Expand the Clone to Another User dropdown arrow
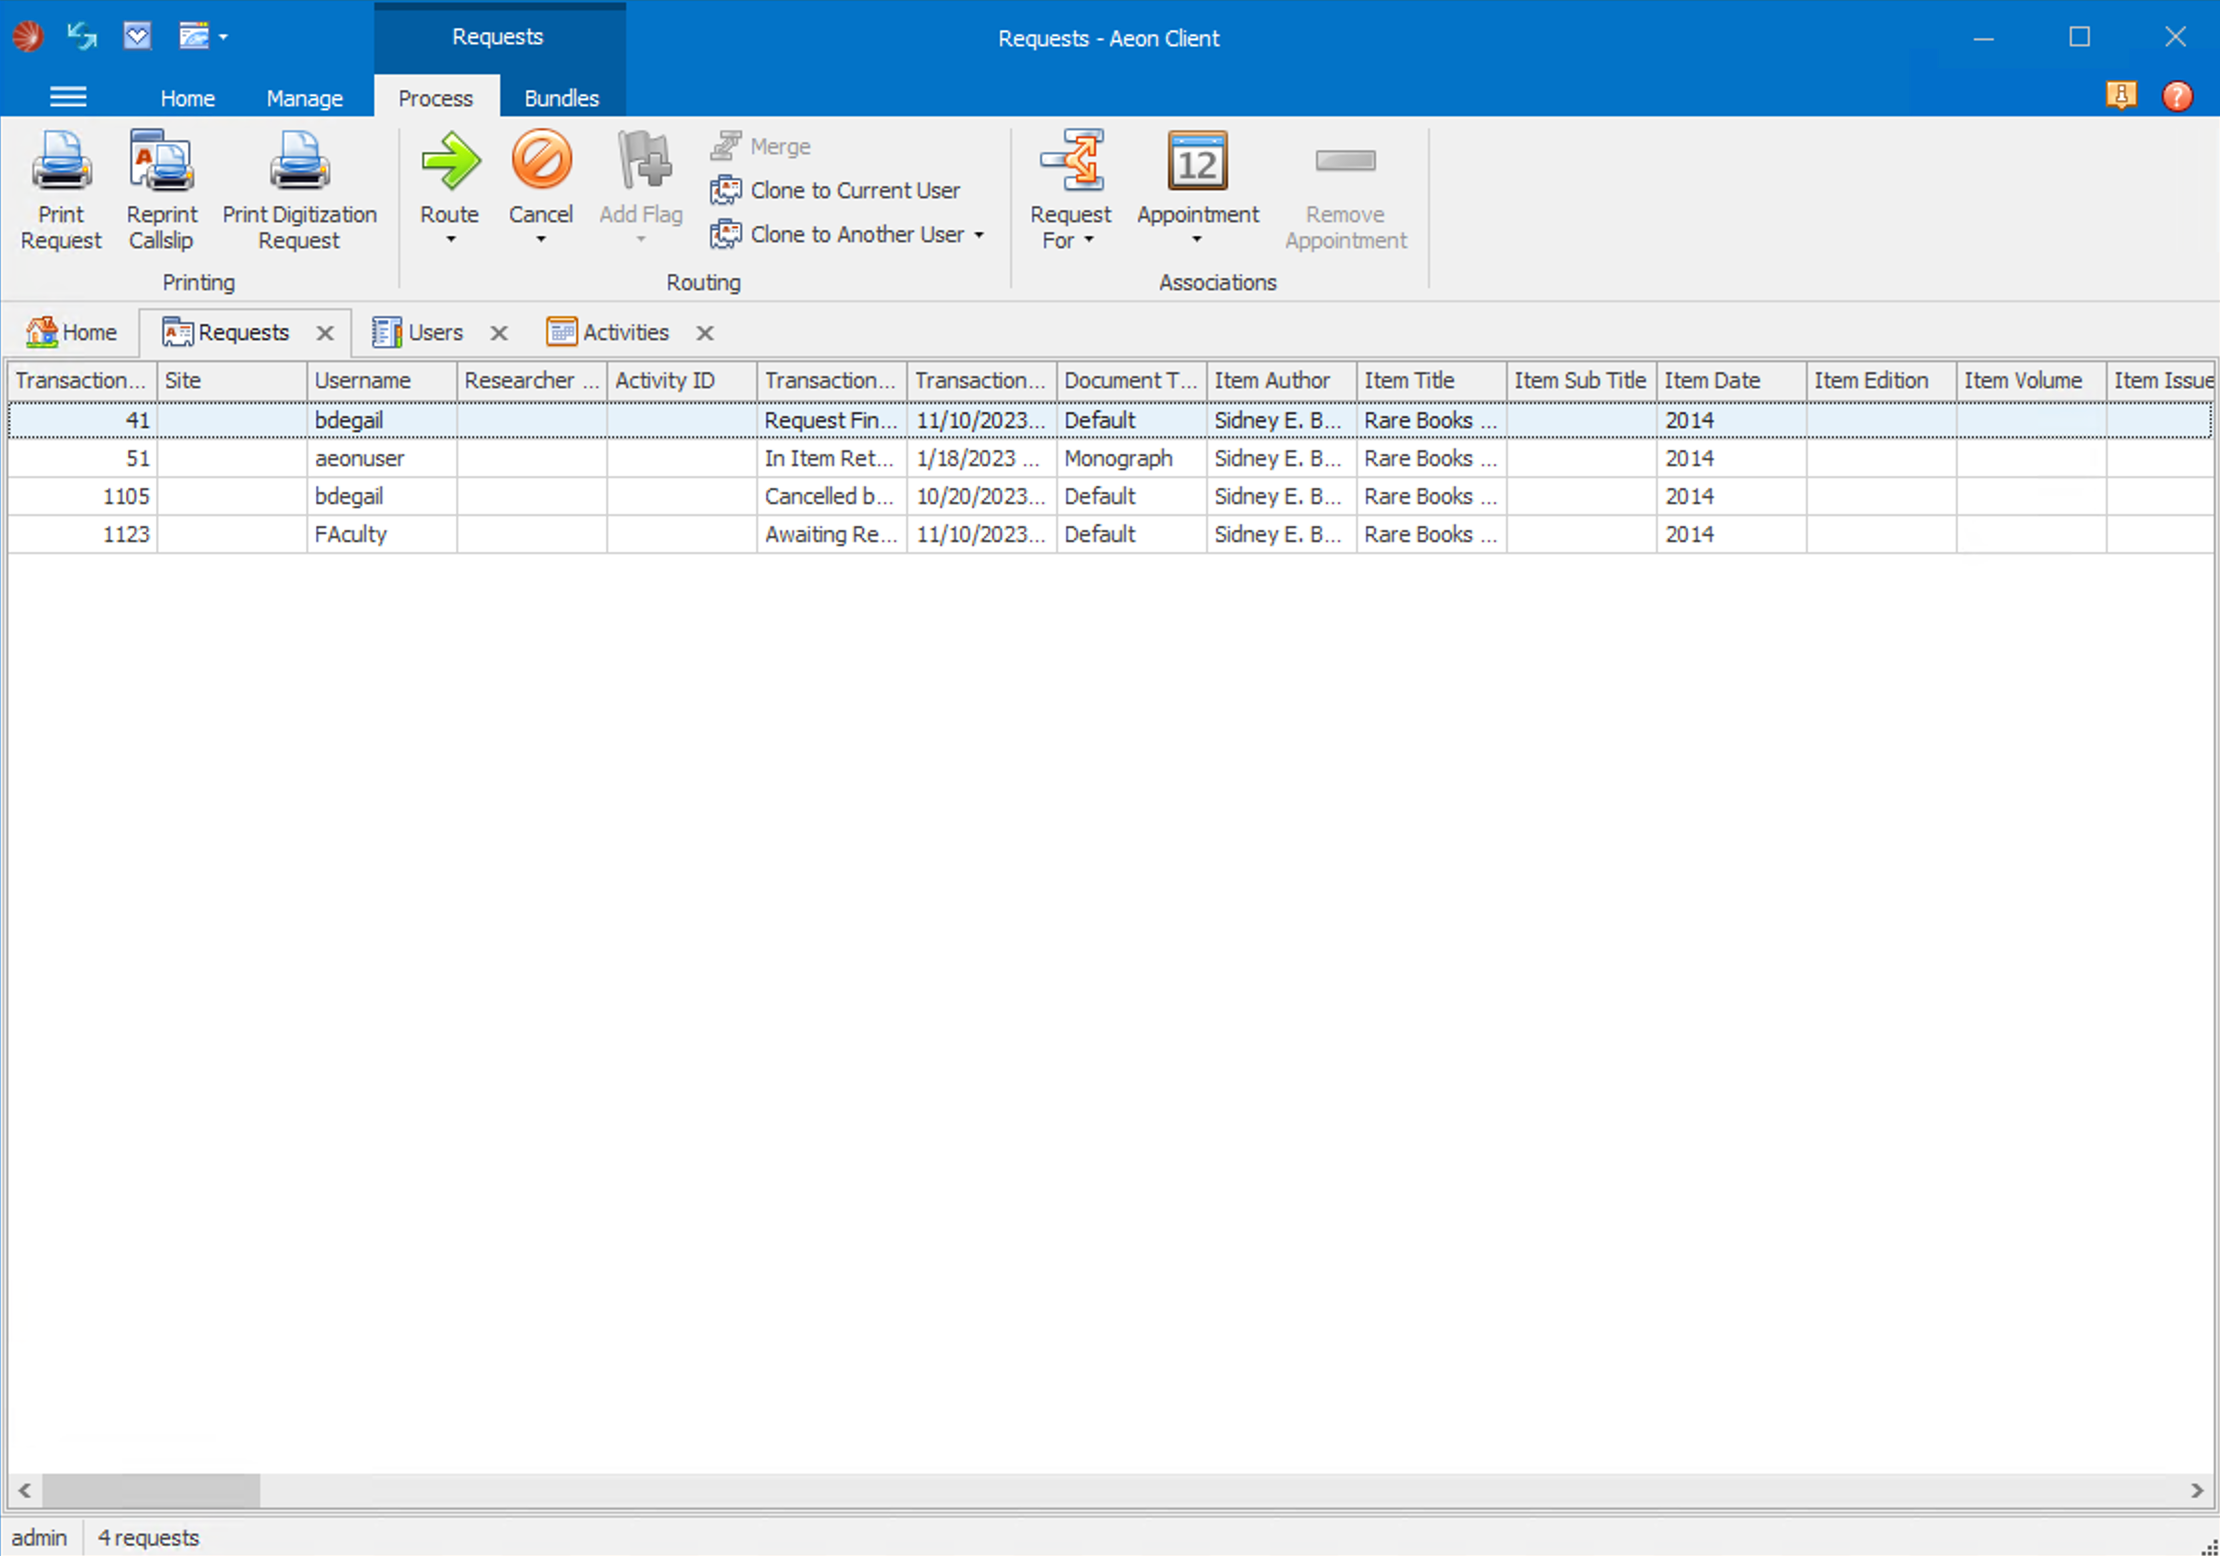Image resolution: width=2220 pixels, height=1556 pixels. (979, 235)
